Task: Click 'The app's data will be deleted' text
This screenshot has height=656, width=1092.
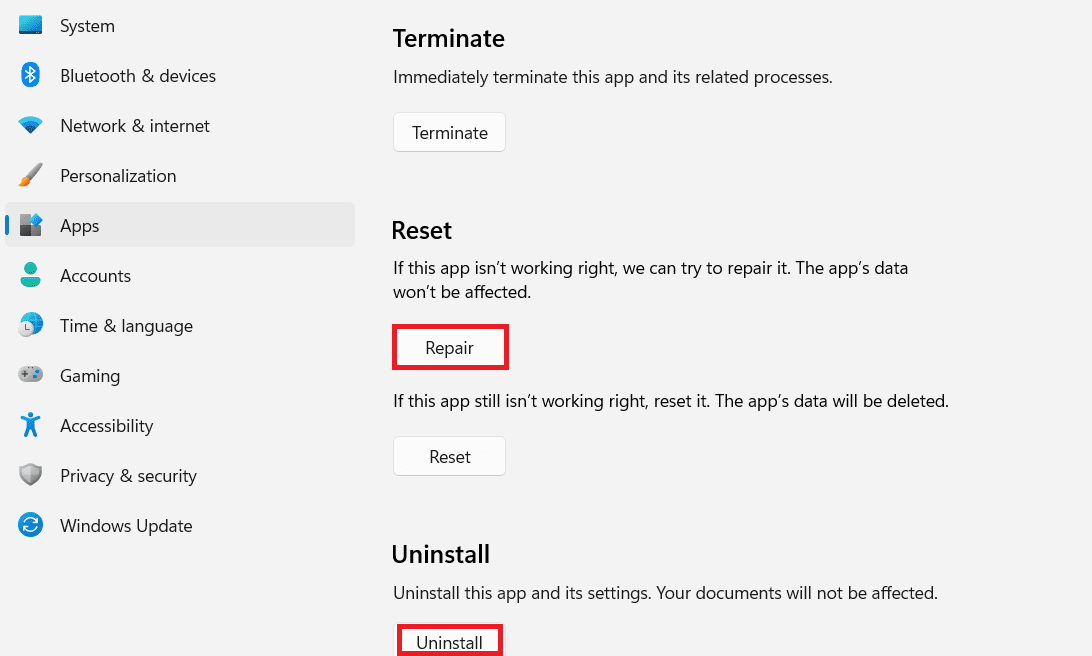Action: click(832, 401)
